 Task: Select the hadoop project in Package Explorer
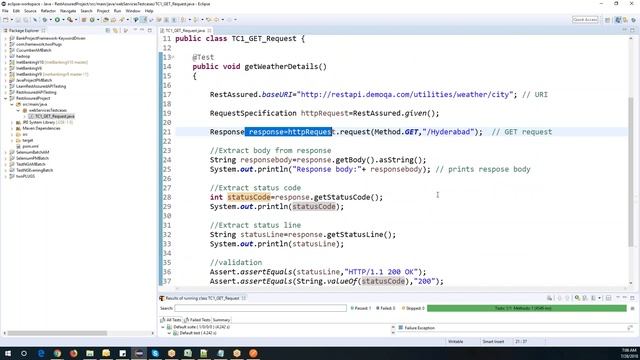click(23, 56)
